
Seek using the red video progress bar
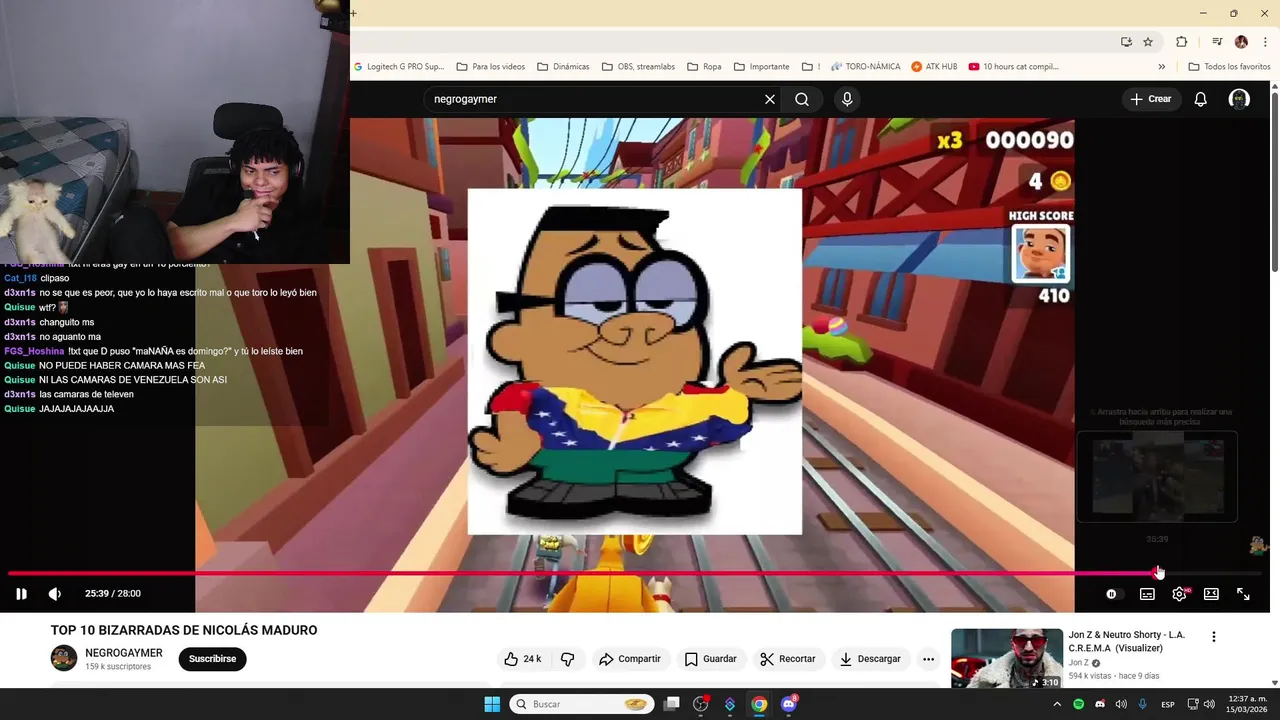[x=635, y=574]
